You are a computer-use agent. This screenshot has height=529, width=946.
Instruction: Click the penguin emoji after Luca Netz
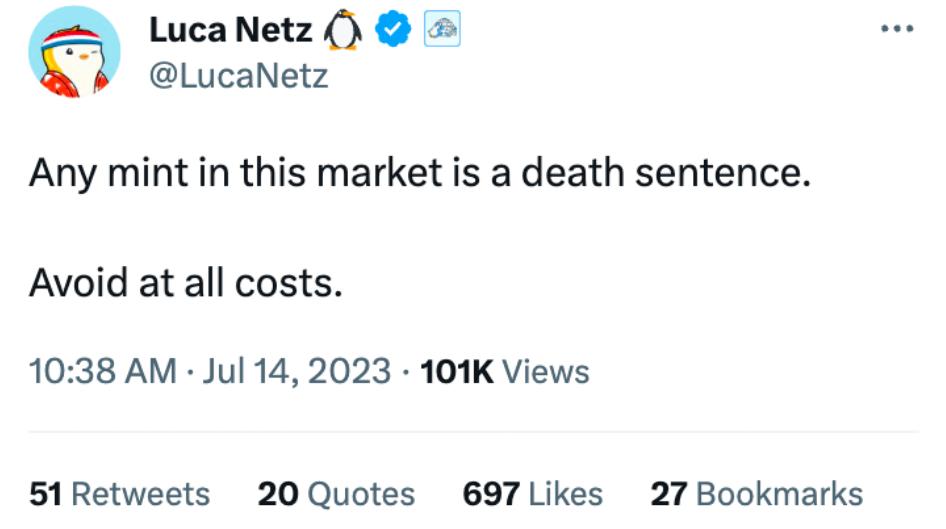(x=342, y=33)
